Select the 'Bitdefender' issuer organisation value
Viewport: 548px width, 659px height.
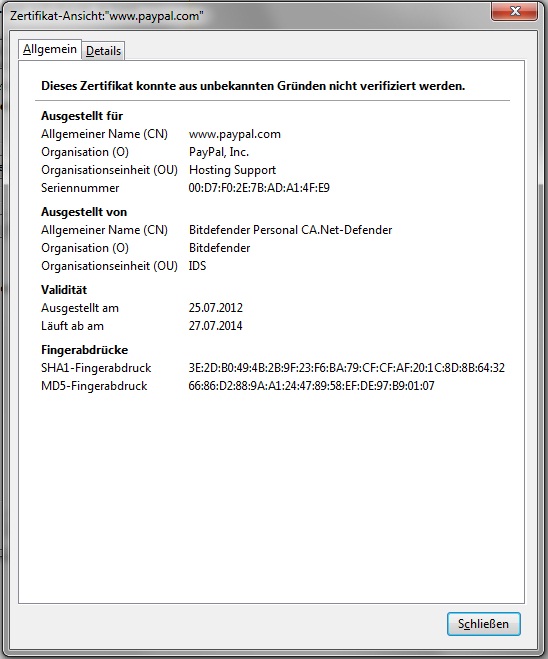click(x=219, y=248)
